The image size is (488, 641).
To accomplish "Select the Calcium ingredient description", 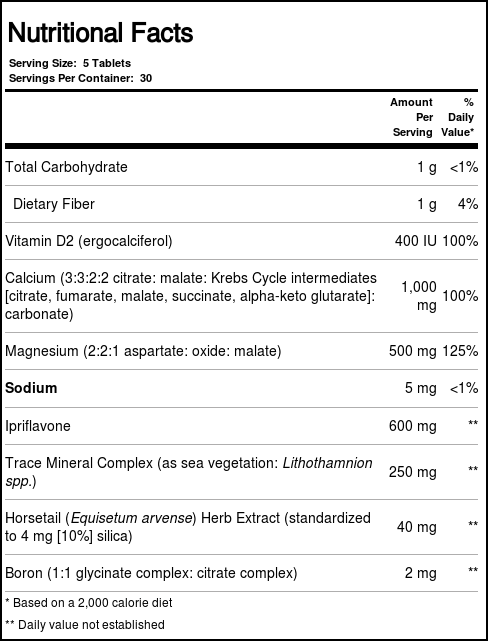I will (x=191, y=296).
